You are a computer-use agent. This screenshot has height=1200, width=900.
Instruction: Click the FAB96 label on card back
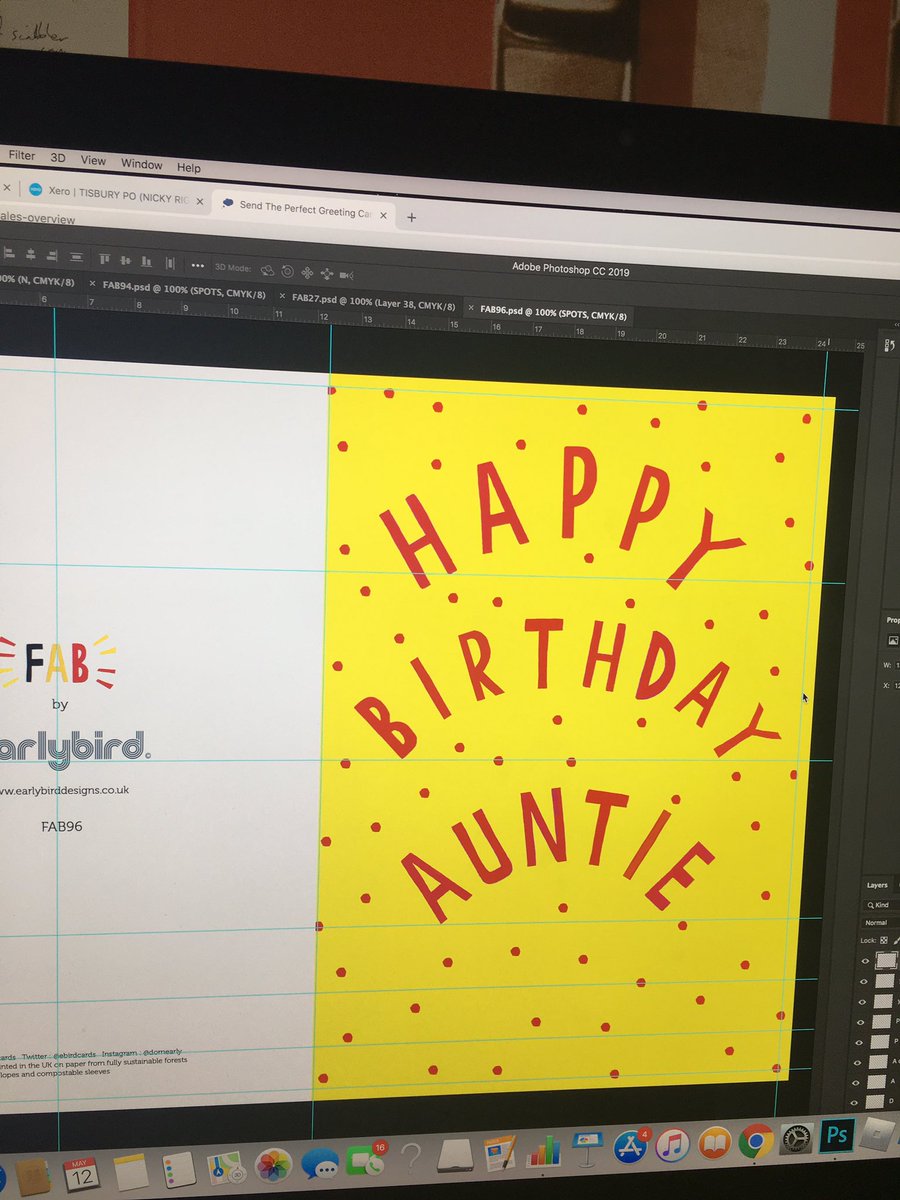point(61,826)
